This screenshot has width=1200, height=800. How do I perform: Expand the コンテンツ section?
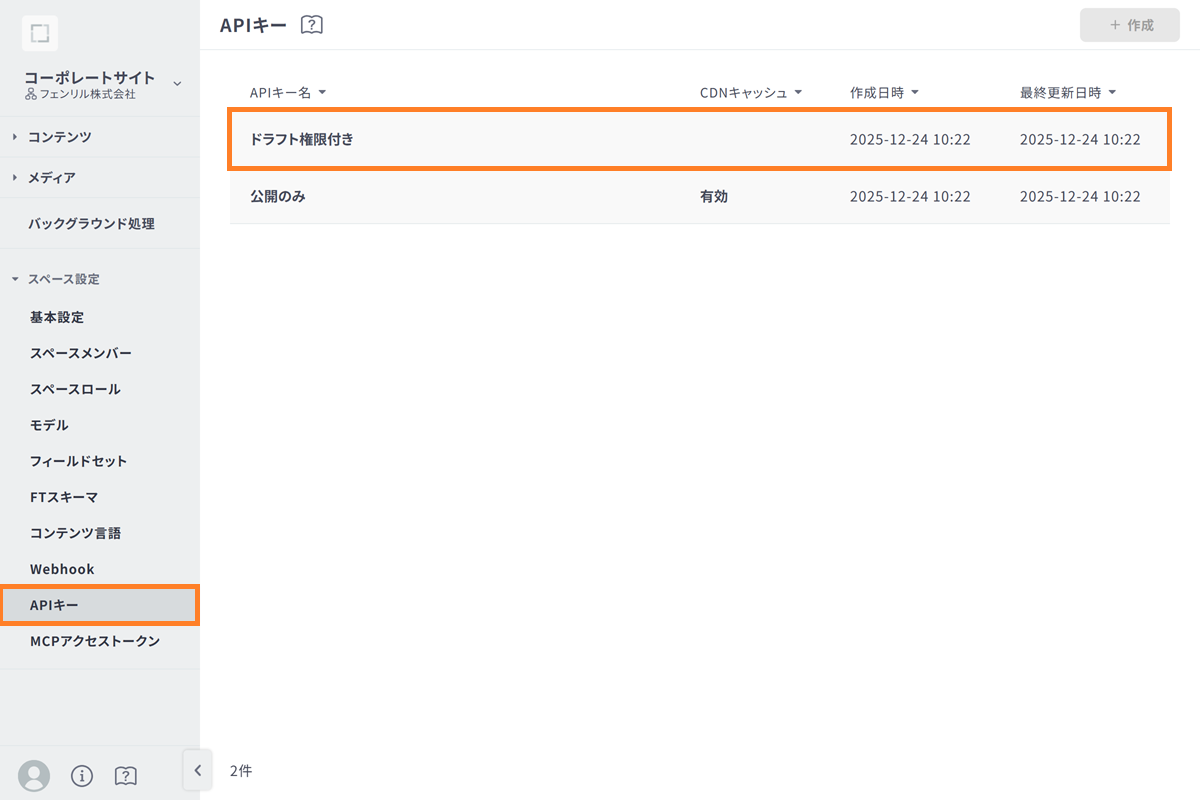[60, 137]
